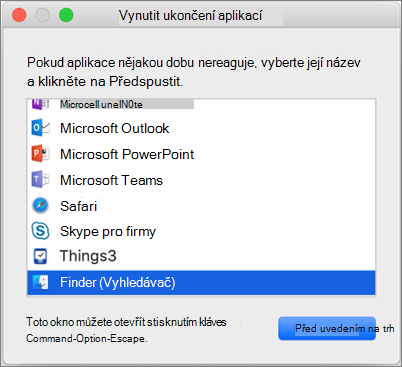Select Microsoft Teams in the list
The width and height of the screenshot is (402, 367).
pyautogui.click(x=201, y=180)
